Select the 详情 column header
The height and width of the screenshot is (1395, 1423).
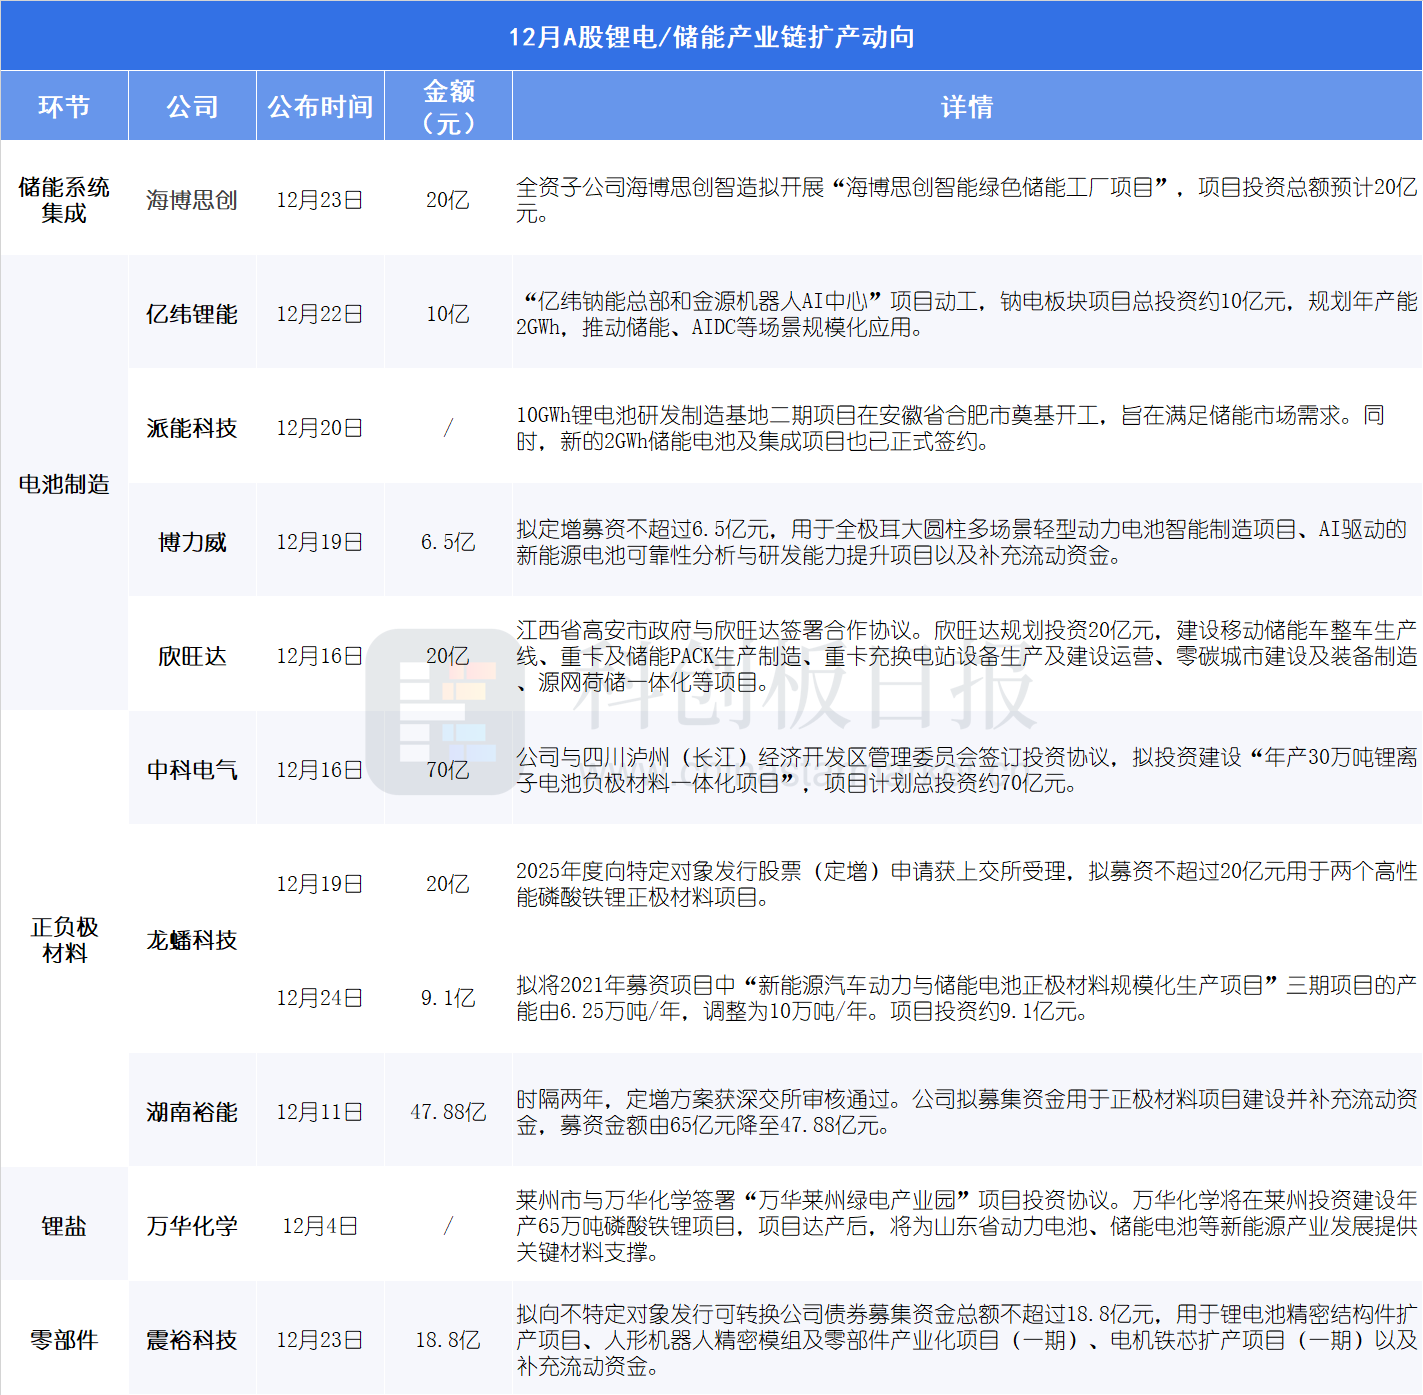(966, 106)
